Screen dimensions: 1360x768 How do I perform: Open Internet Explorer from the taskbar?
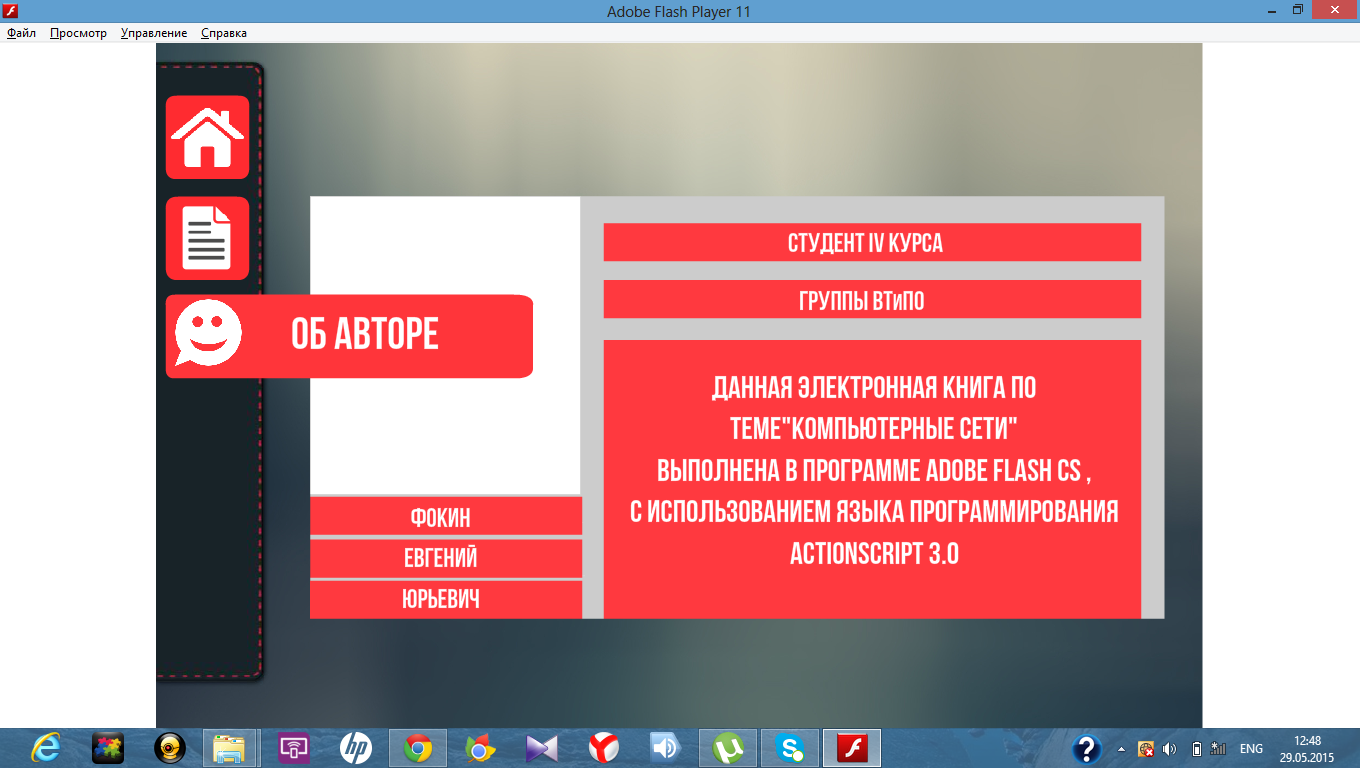pyautogui.click(x=46, y=747)
